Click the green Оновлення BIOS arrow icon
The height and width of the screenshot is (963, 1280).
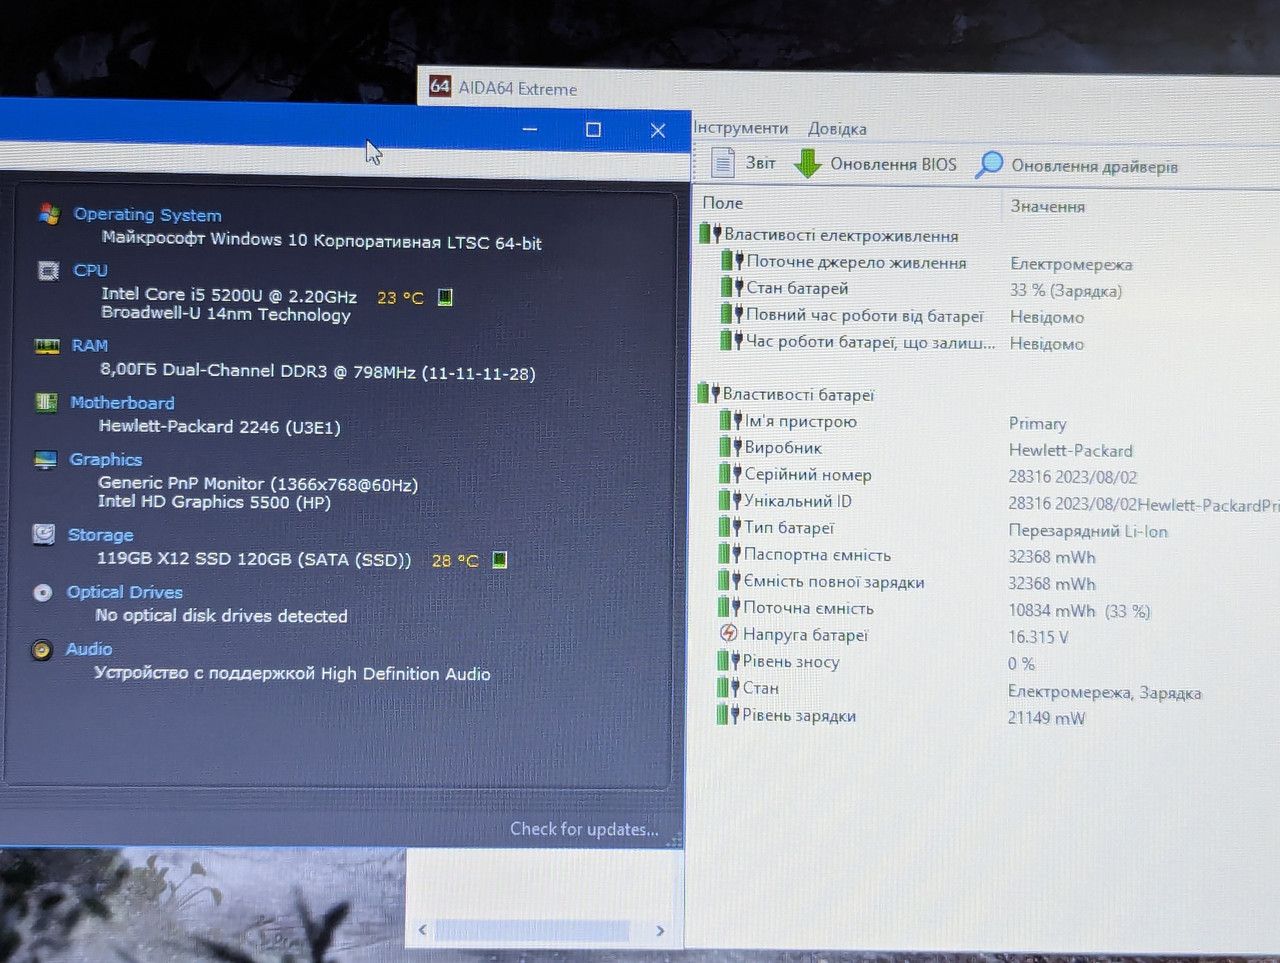807,163
